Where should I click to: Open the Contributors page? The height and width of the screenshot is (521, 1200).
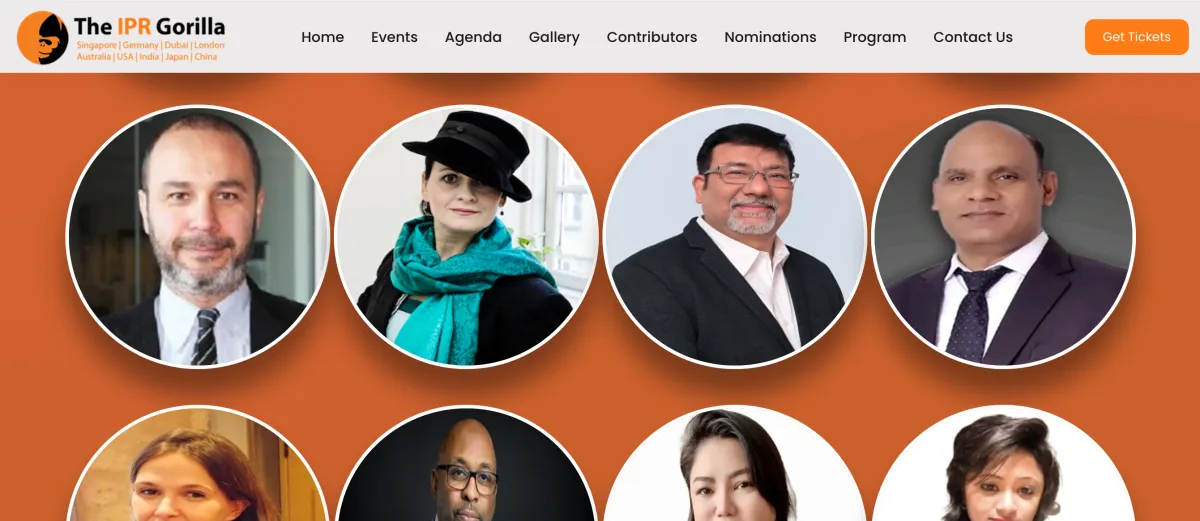click(x=652, y=37)
